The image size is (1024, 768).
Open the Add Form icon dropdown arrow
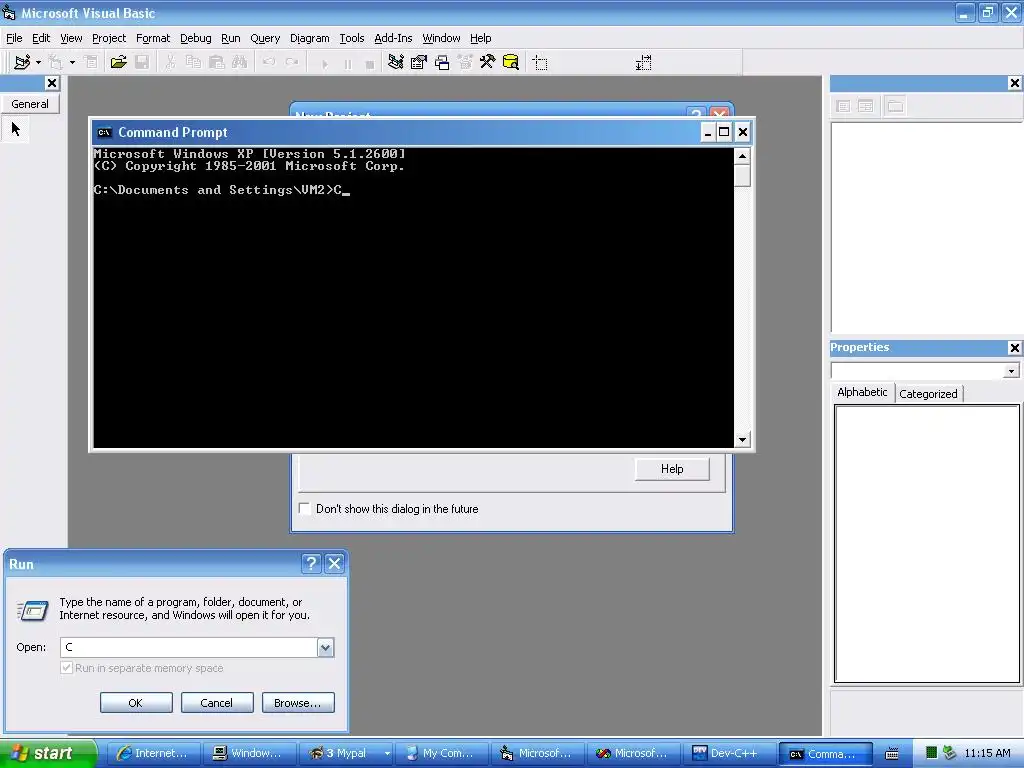click(72, 63)
